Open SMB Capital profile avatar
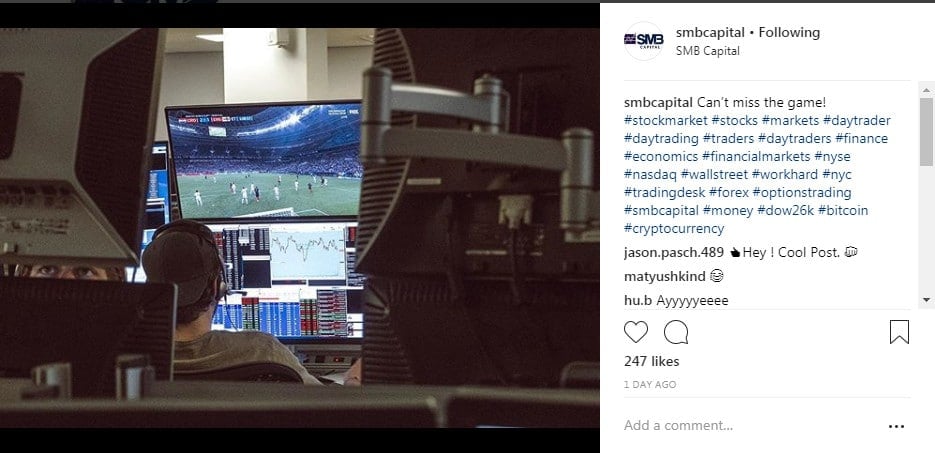 click(x=644, y=41)
